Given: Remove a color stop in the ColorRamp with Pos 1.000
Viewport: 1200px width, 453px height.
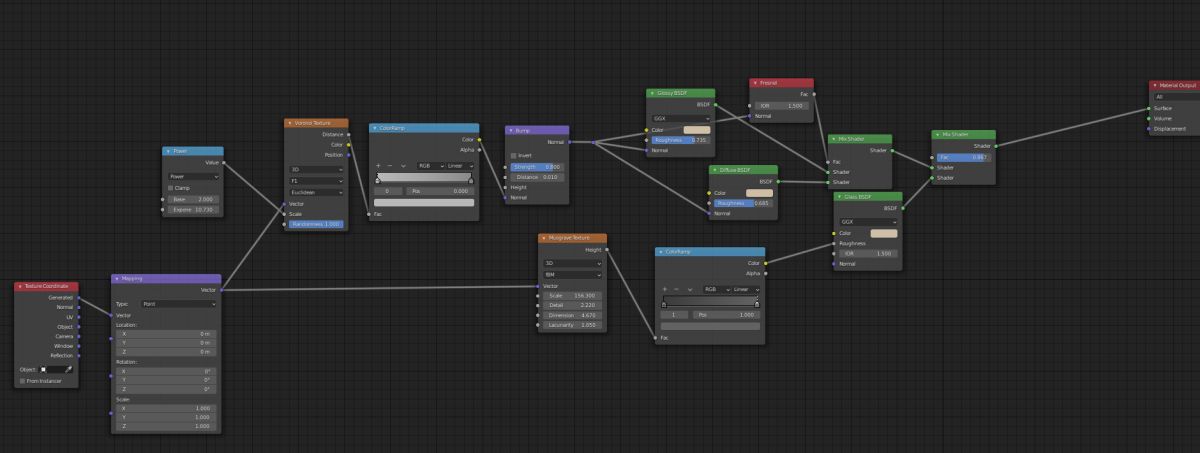Looking at the screenshot, I should coord(677,288).
